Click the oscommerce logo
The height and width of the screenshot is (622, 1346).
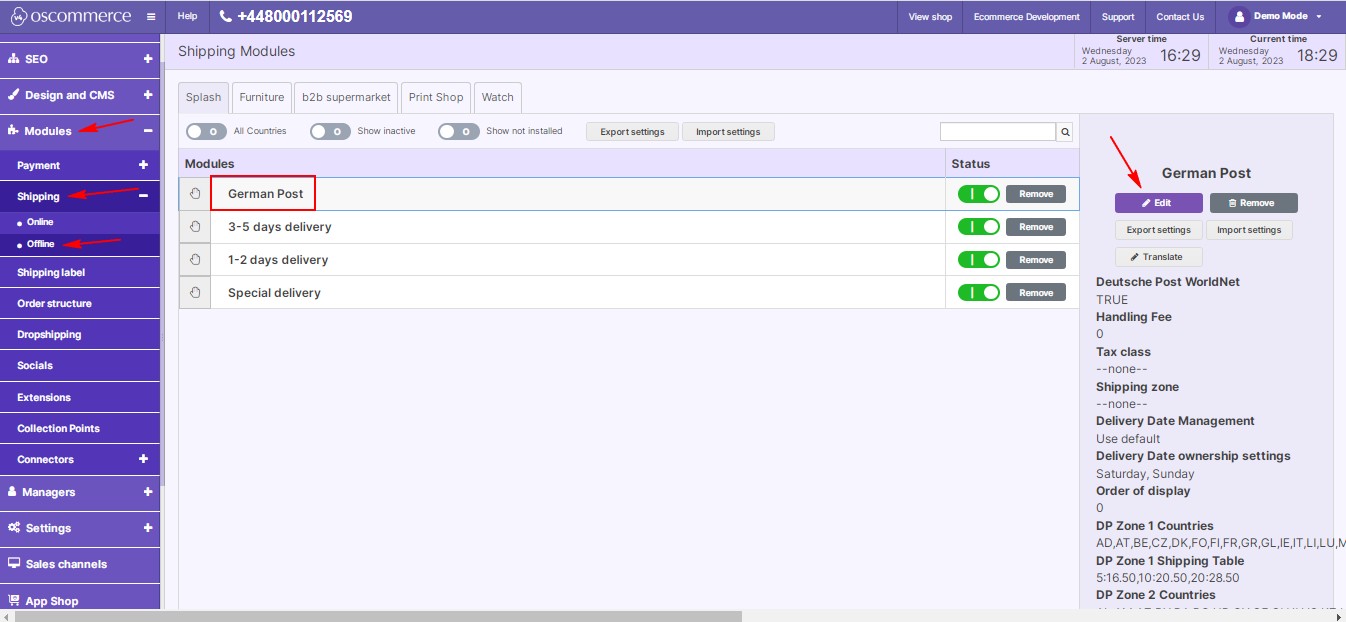70,17
